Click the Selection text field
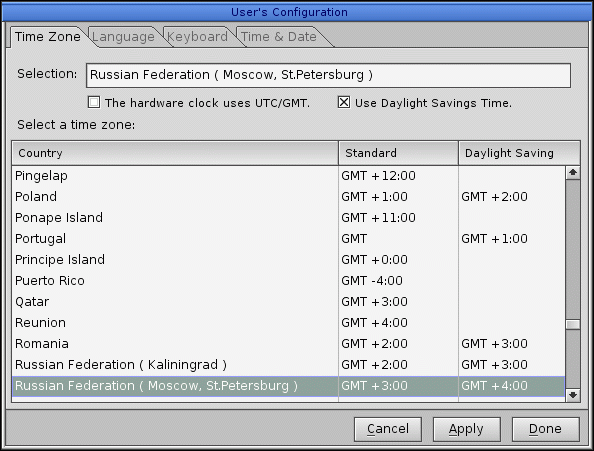This screenshot has height=451, width=594. click(x=328, y=75)
